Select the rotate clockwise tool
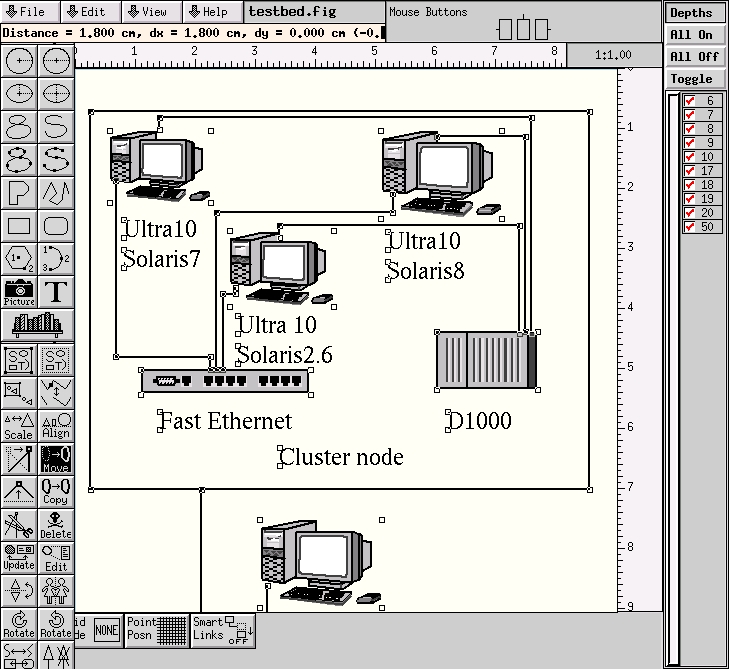This screenshot has height=669, width=729. pyautogui.click(x=19, y=624)
